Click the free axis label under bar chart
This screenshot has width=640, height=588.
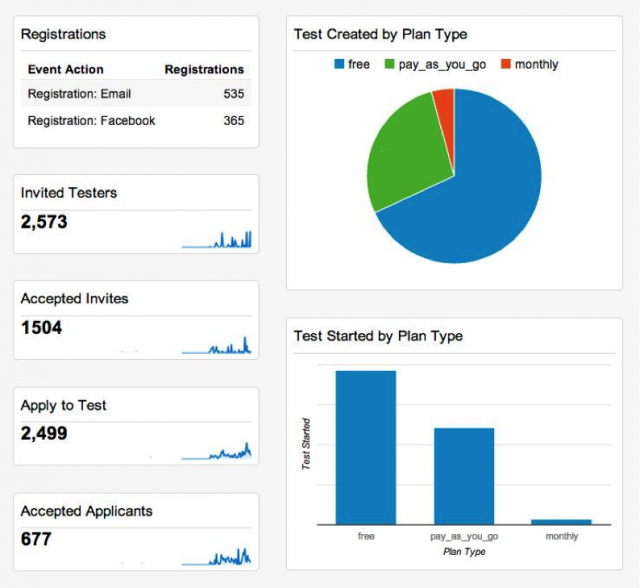(x=366, y=536)
